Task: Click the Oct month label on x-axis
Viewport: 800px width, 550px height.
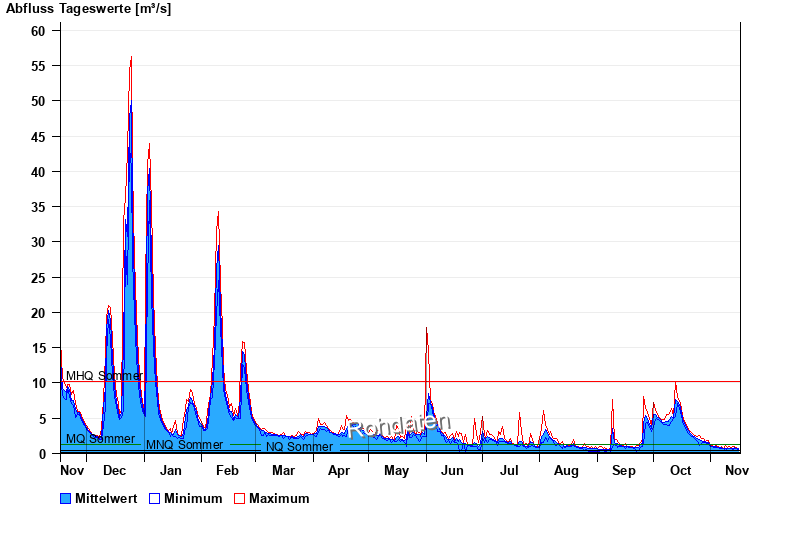Action: 680,470
